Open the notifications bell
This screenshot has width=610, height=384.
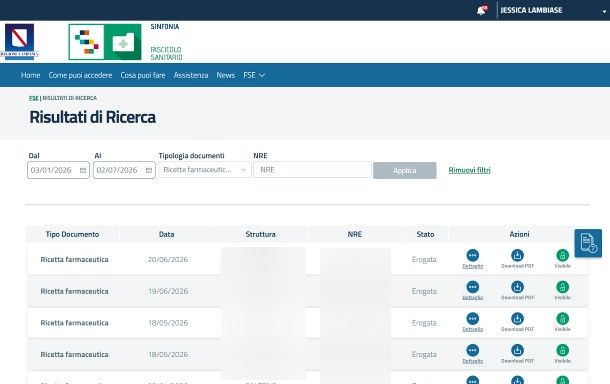482,10
